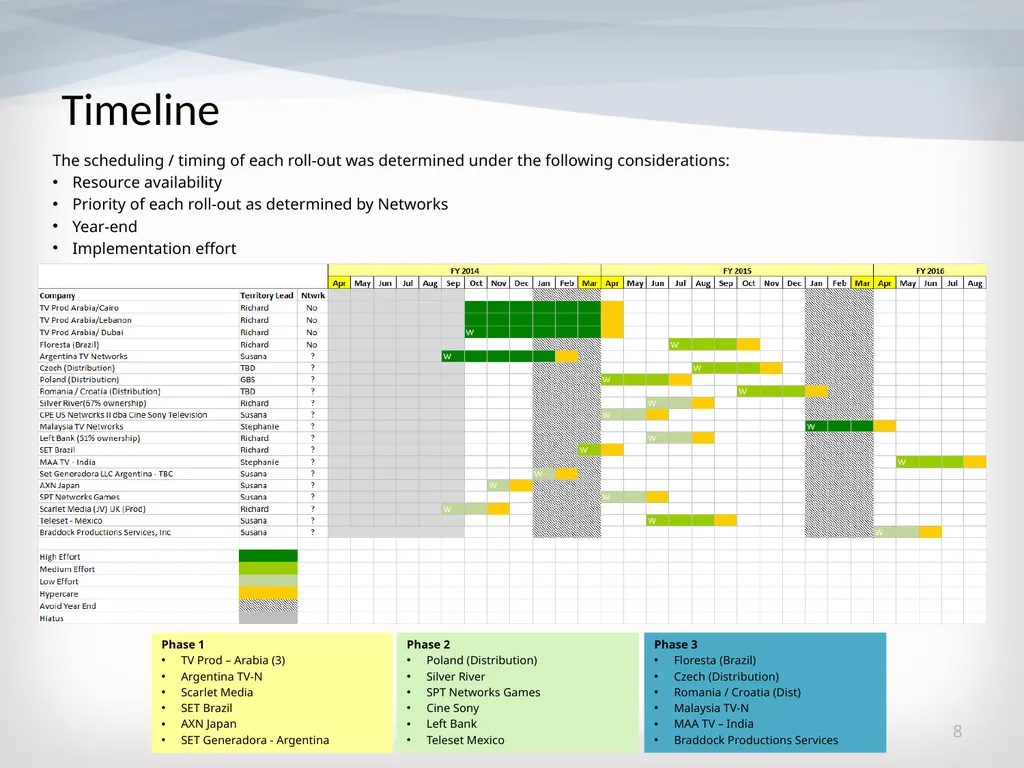The height and width of the screenshot is (768, 1024).
Task: Select 'Left Bank (51% ownership)' row label
Action: point(89,438)
